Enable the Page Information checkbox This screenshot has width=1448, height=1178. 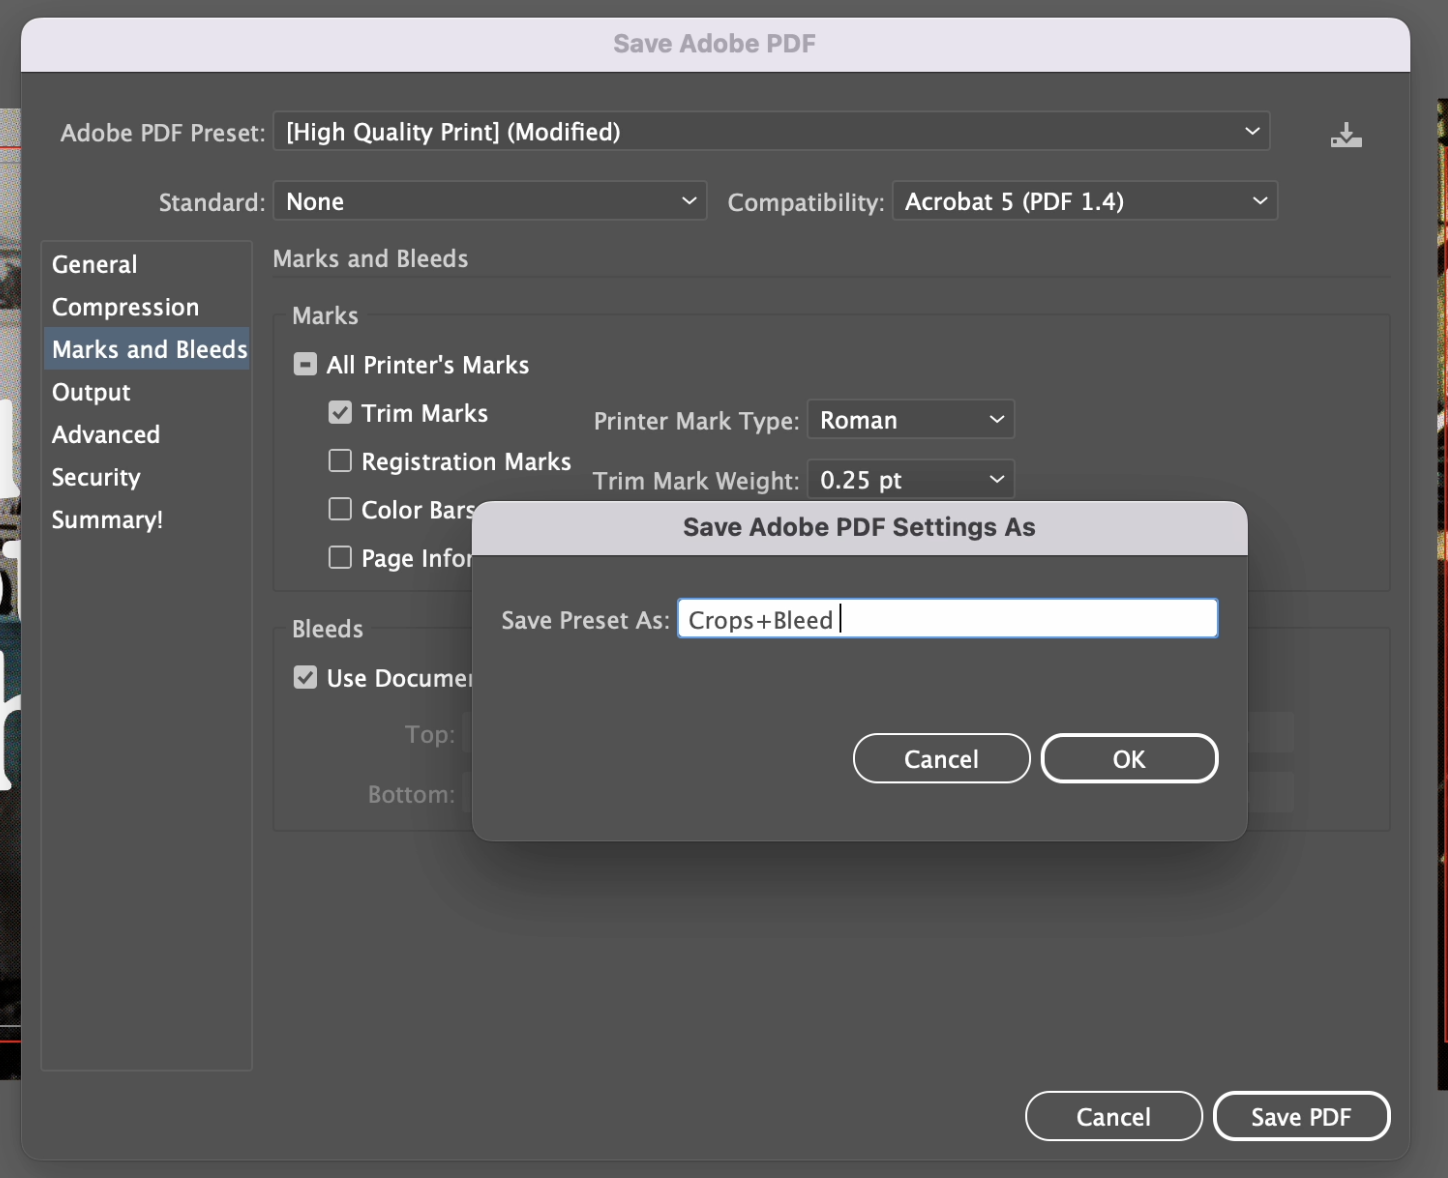coord(340,557)
